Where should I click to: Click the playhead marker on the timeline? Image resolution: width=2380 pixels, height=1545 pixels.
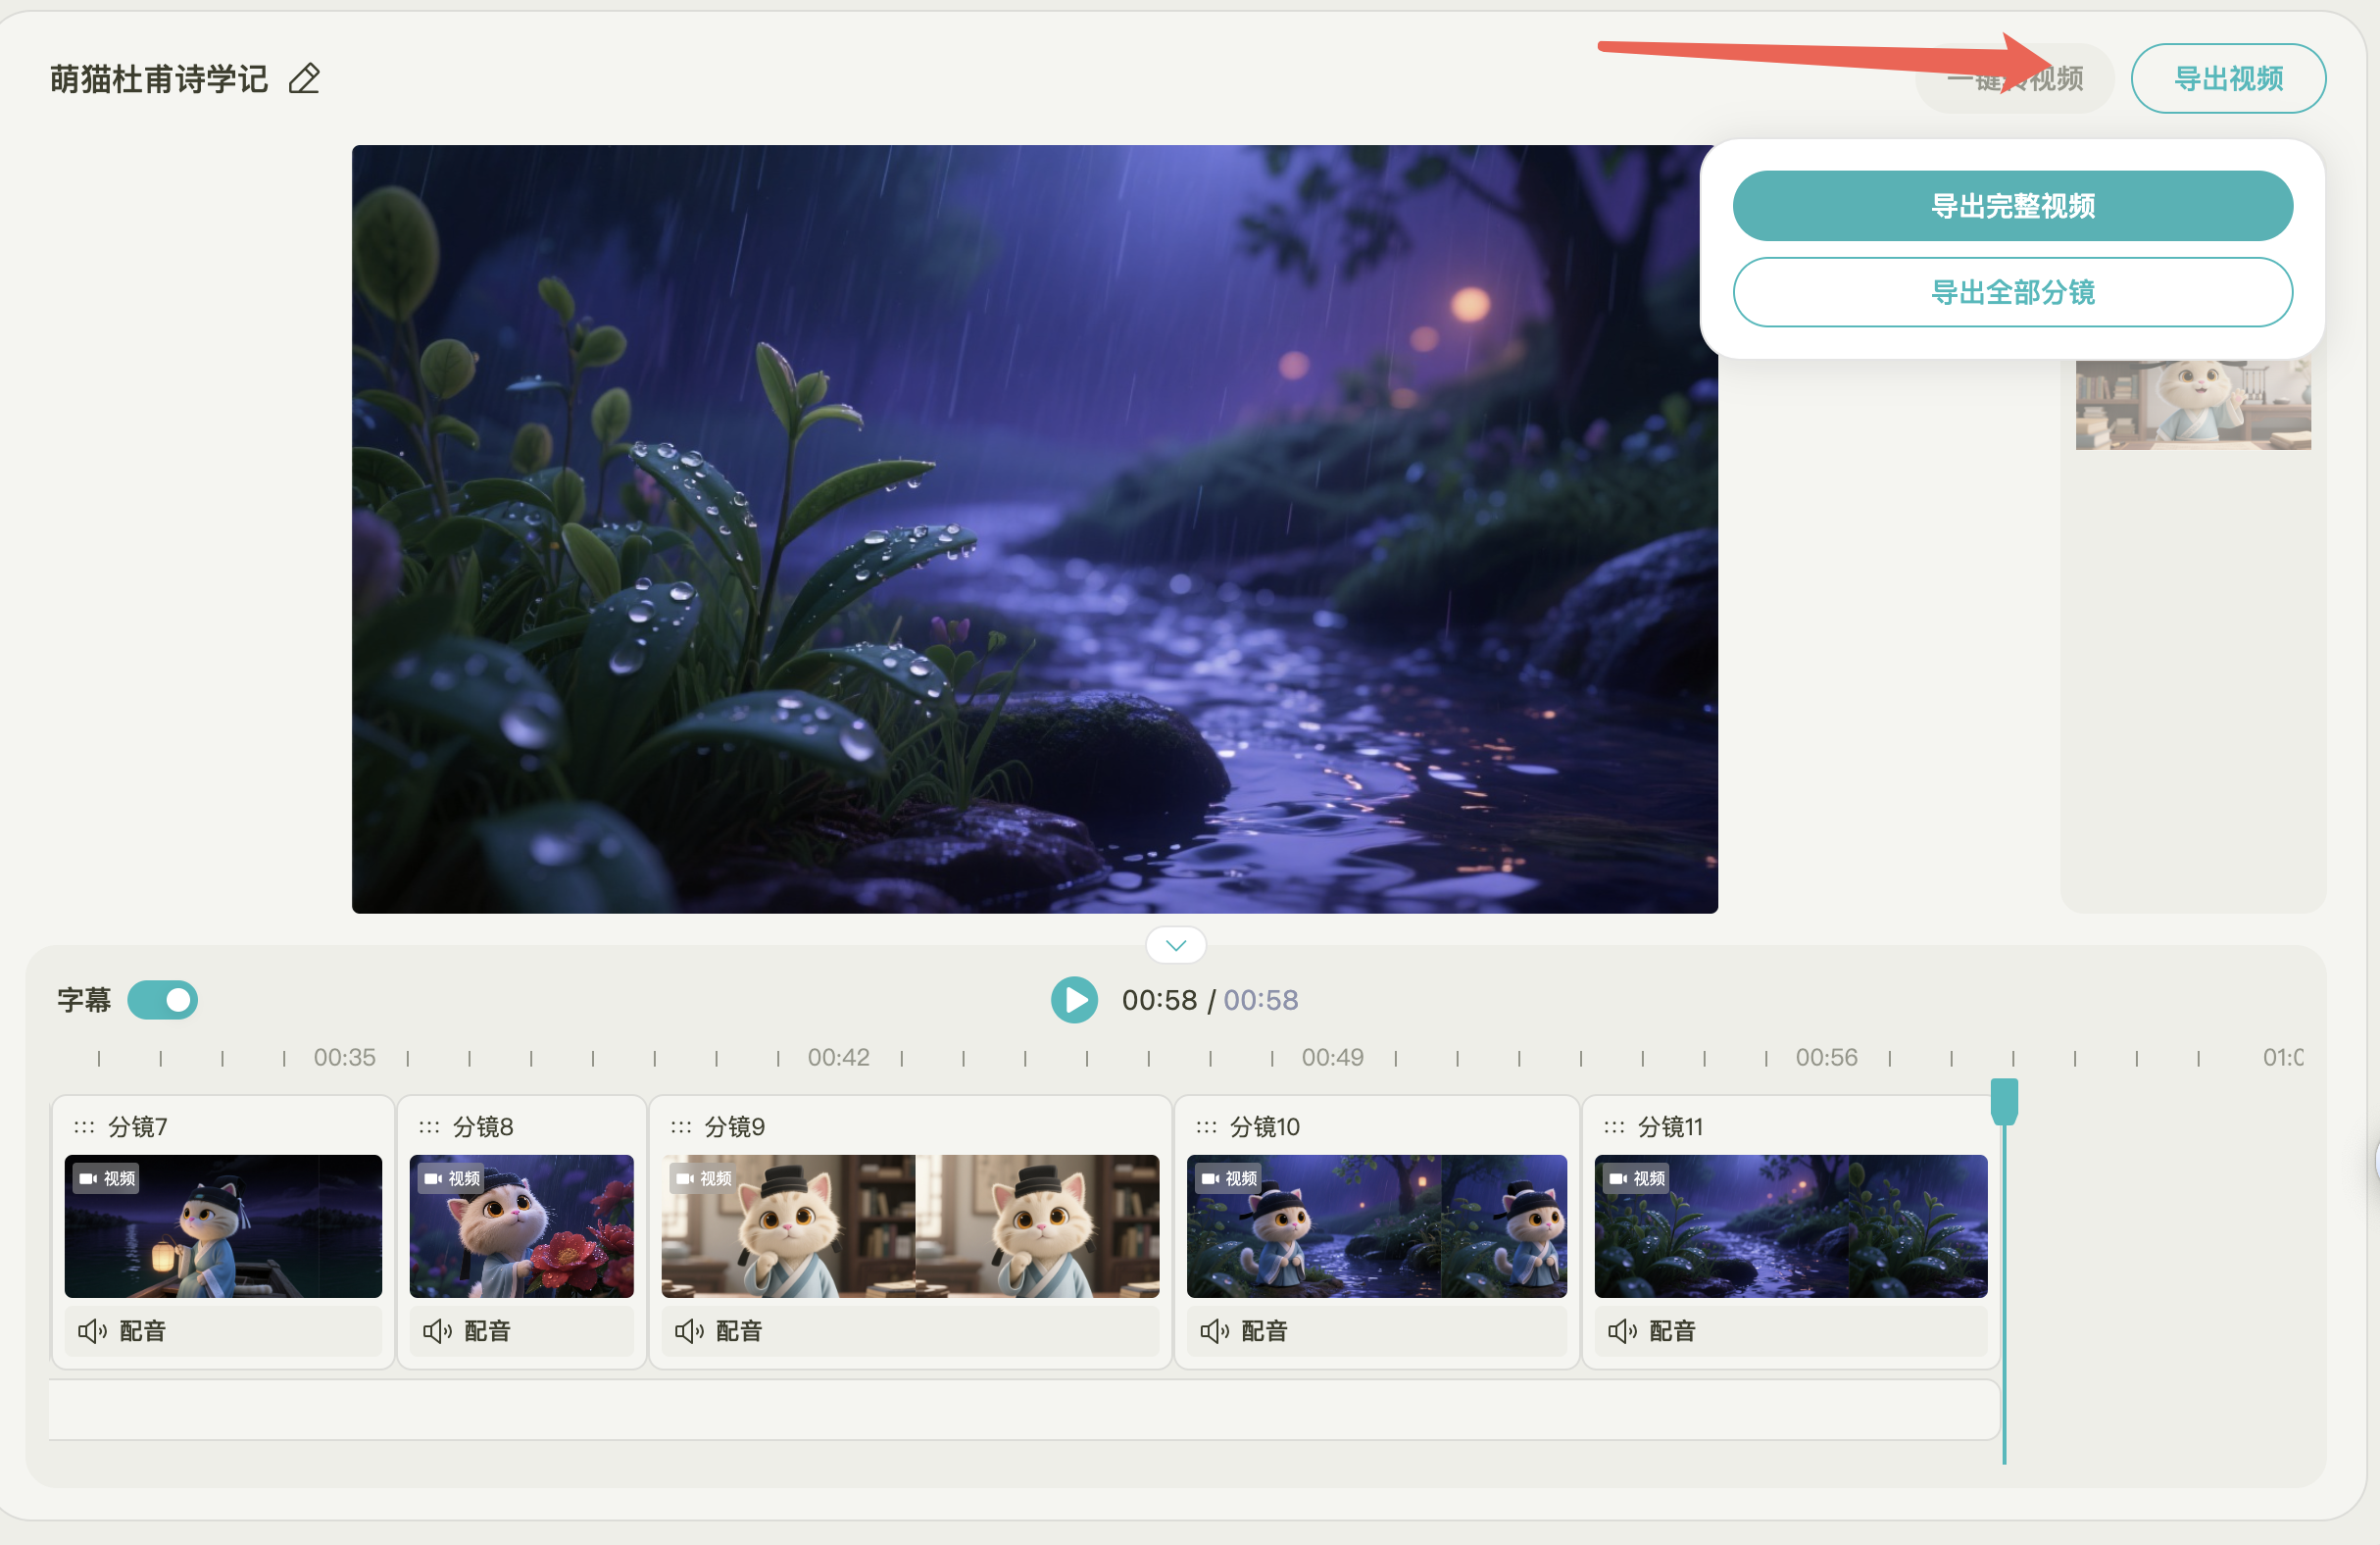tap(2003, 1100)
